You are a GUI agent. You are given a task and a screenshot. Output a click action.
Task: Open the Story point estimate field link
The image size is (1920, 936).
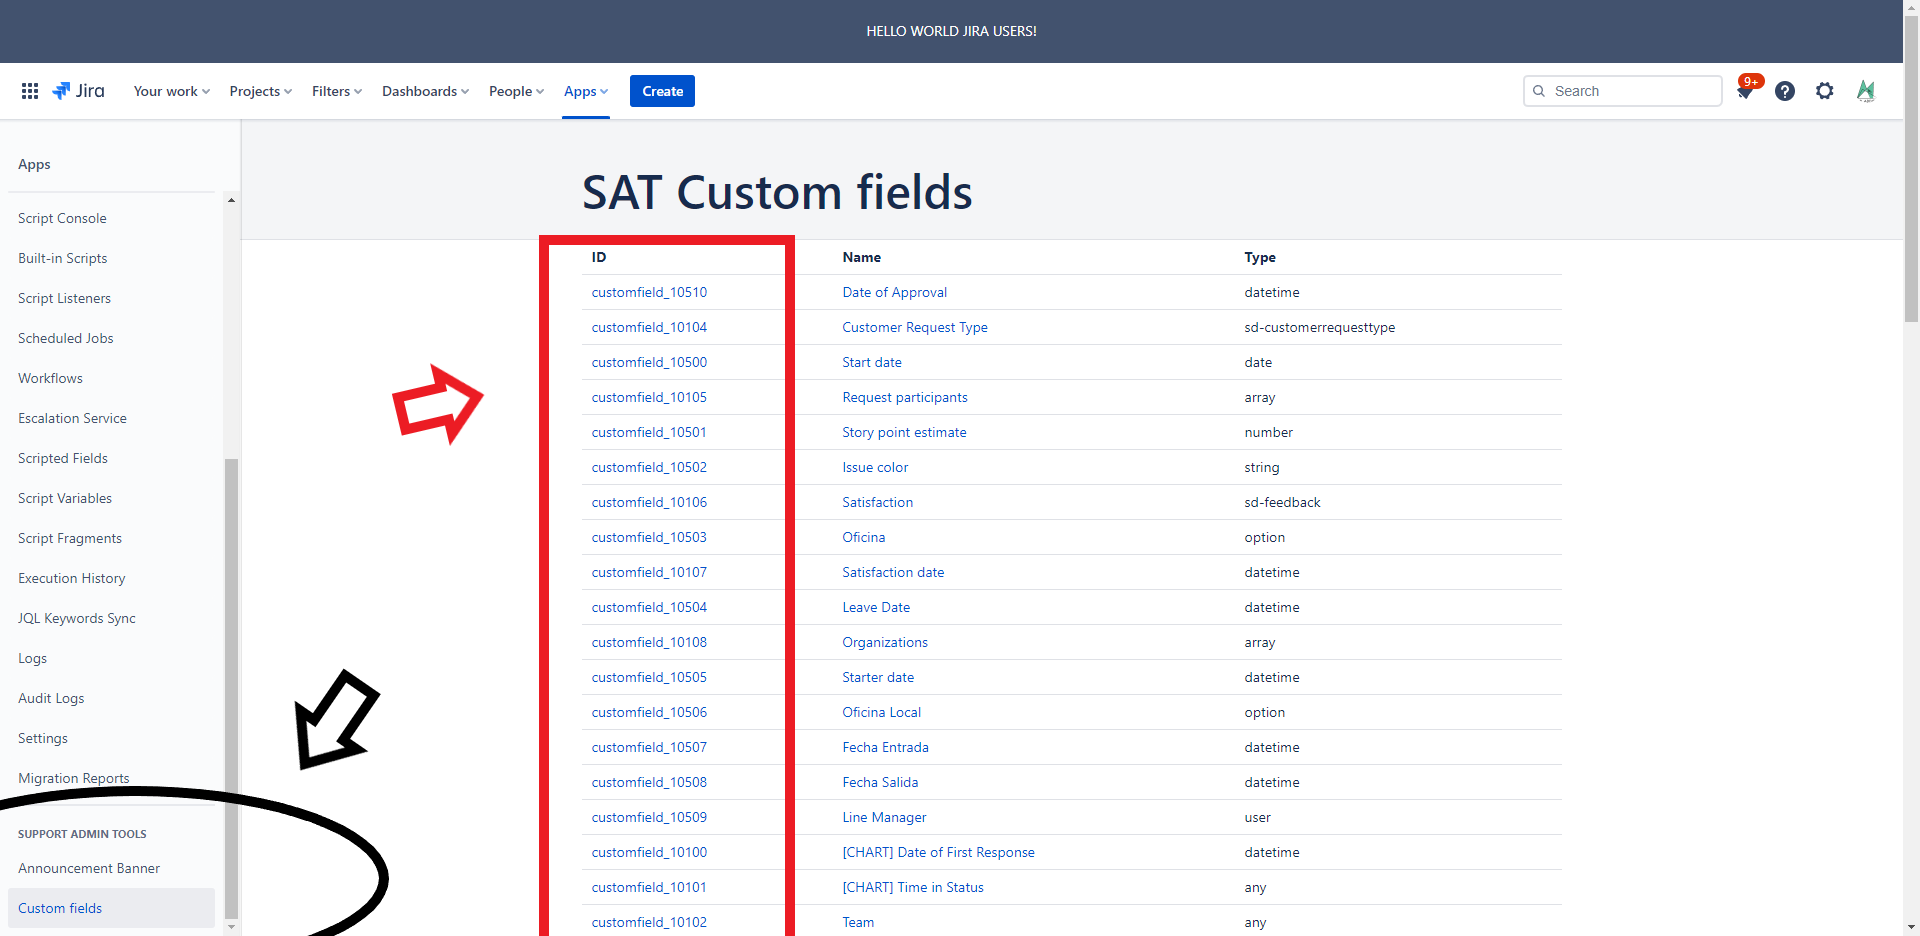(x=904, y=432)
